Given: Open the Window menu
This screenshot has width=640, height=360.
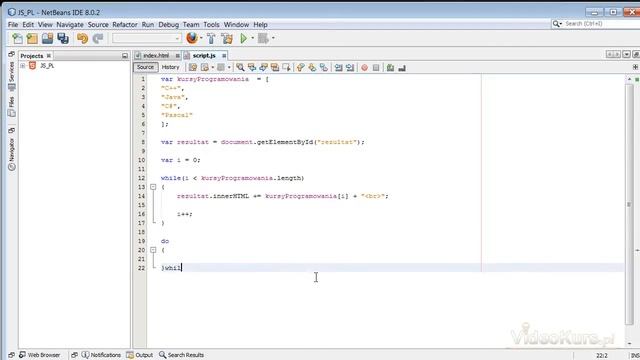Looking at the screenshot, I should pyautogui.click(x=236, y=24).
